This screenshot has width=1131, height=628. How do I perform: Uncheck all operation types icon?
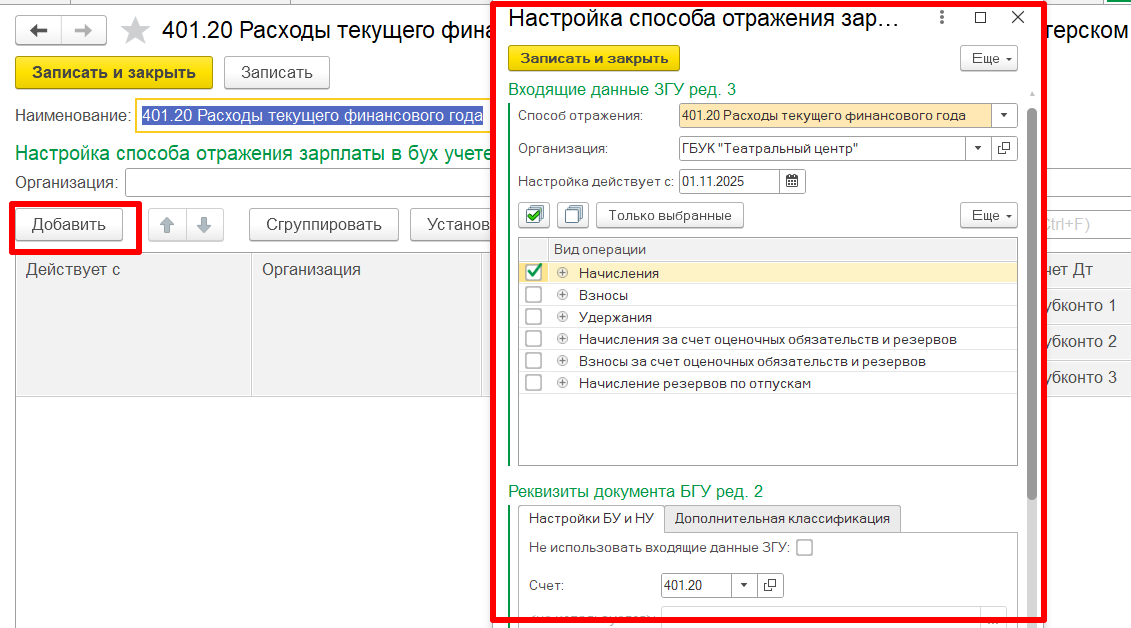click(573, 215)
